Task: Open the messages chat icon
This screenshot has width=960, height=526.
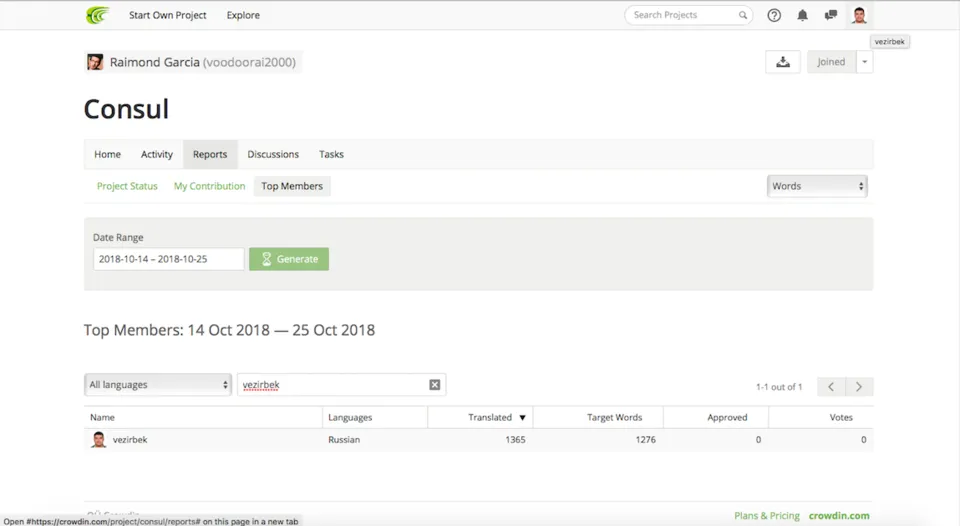Action: tap(830, 15)
